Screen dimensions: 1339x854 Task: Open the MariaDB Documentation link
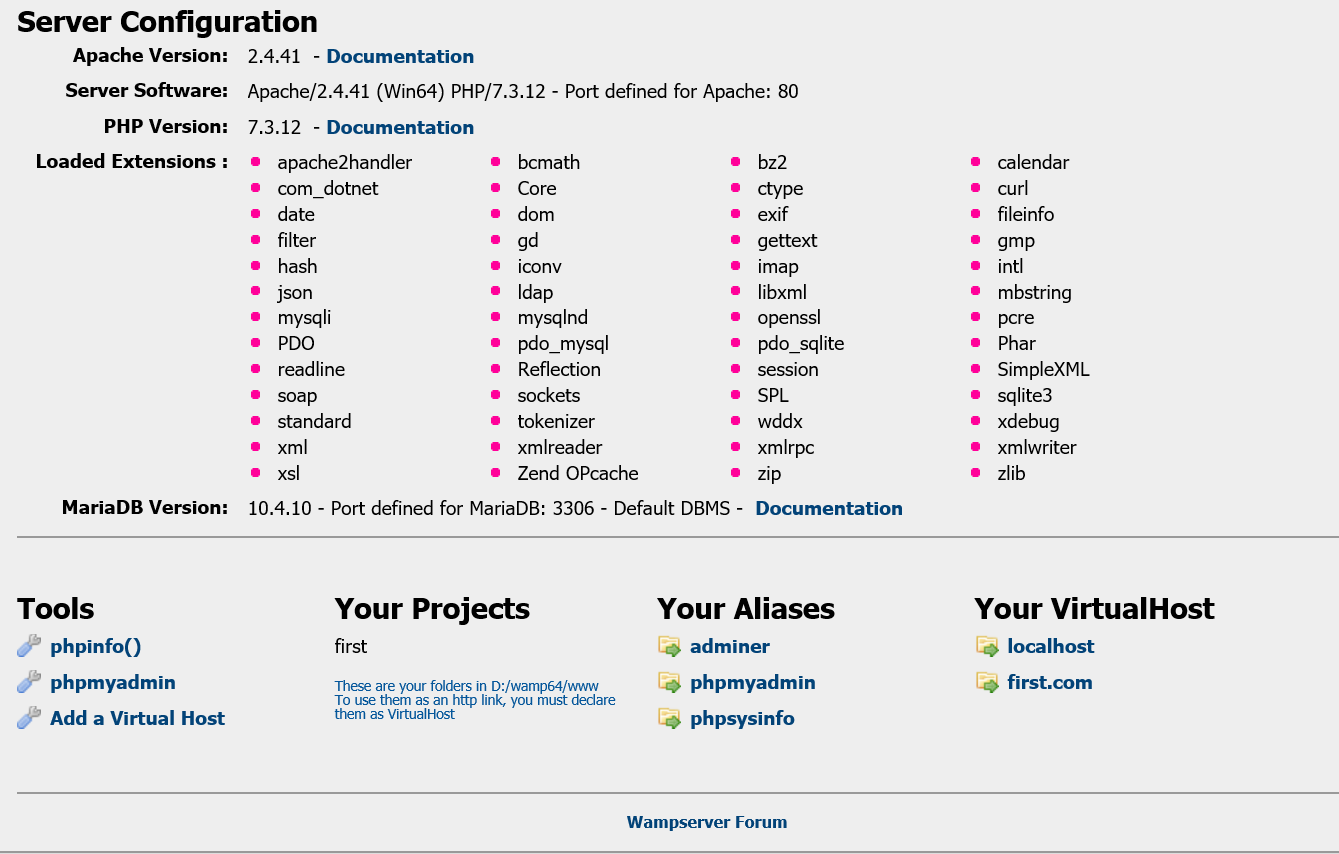click(x=828, y=508)
